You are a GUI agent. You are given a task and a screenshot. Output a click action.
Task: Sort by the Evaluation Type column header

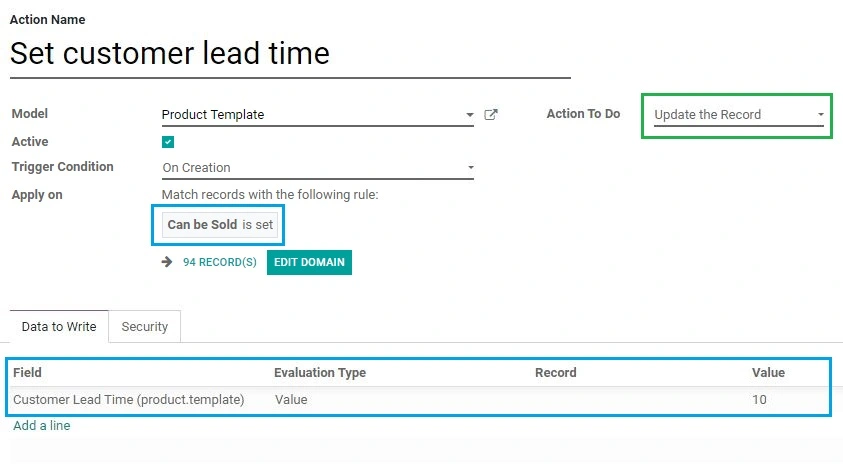pos(320,373)
